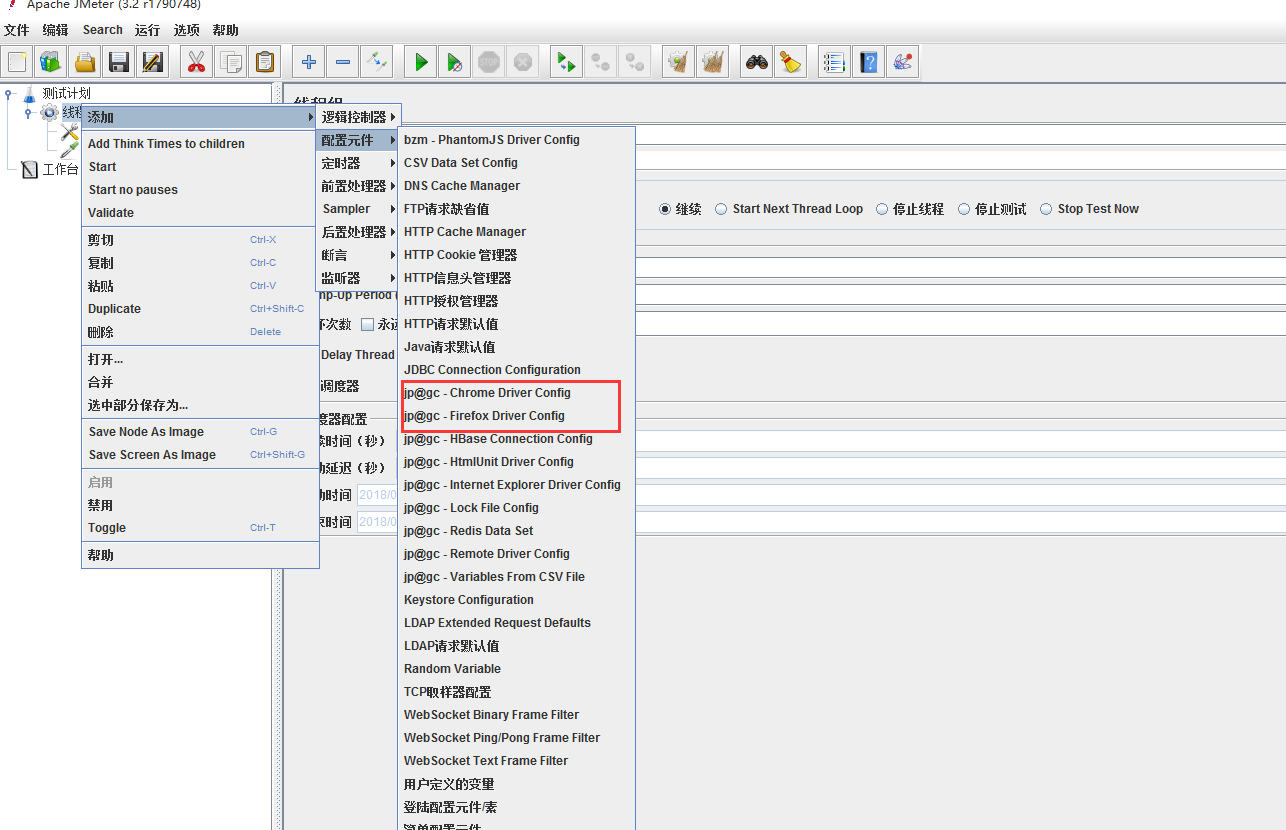Cut the selected element using the scissors icon
Screen dimensions: 1286x830
coord(196,61)
